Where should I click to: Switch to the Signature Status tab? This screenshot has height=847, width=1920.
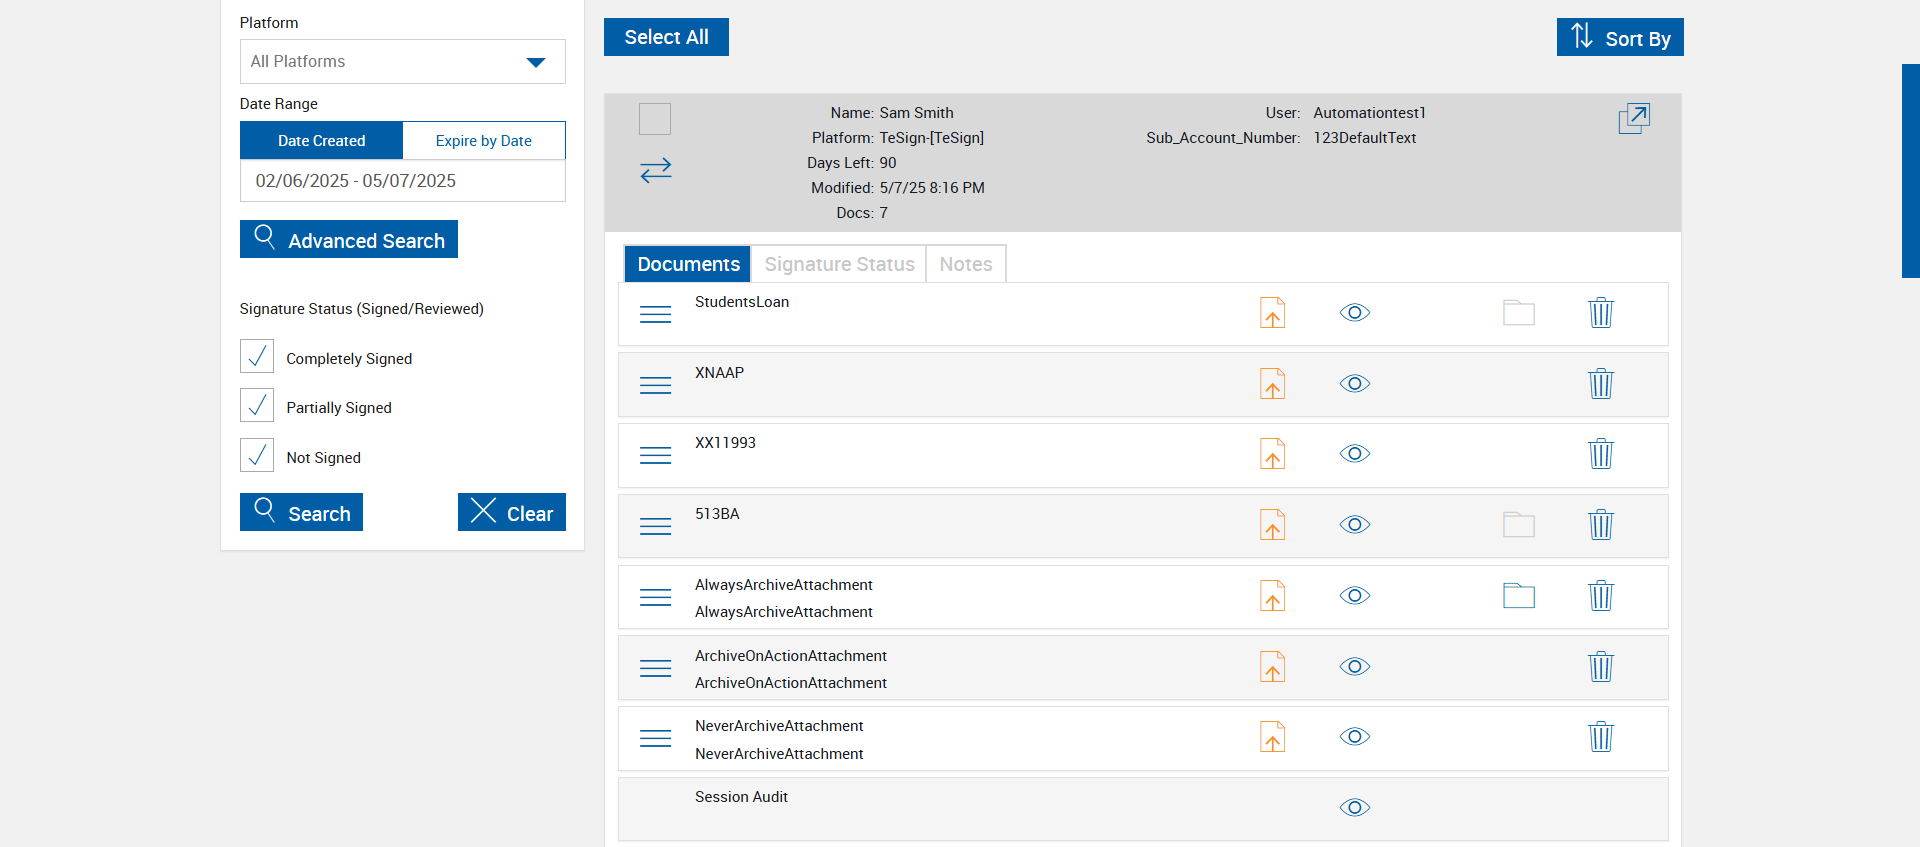[838, 264]
